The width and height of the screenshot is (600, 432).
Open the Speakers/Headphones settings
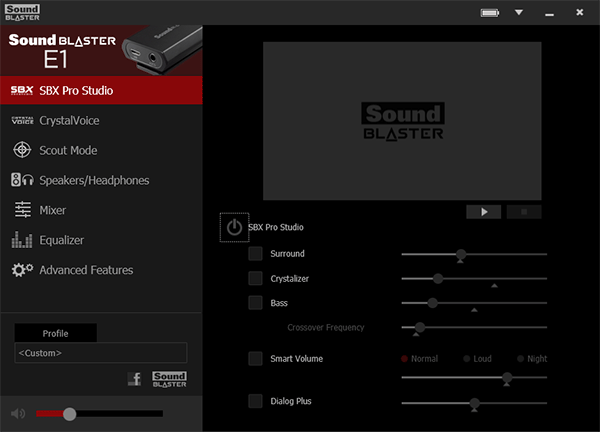point(101,180)
